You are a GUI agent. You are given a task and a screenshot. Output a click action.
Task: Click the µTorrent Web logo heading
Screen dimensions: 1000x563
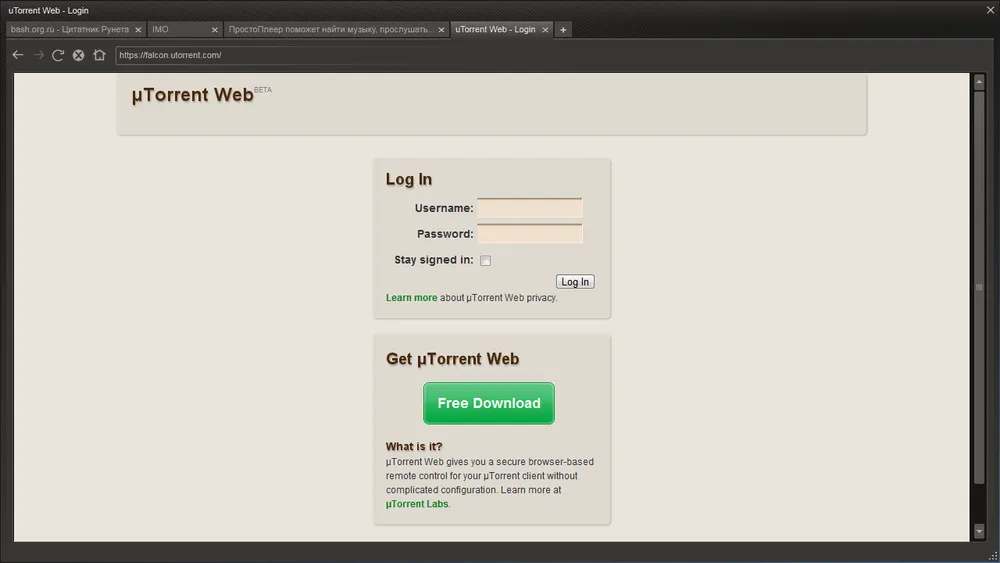193,95
